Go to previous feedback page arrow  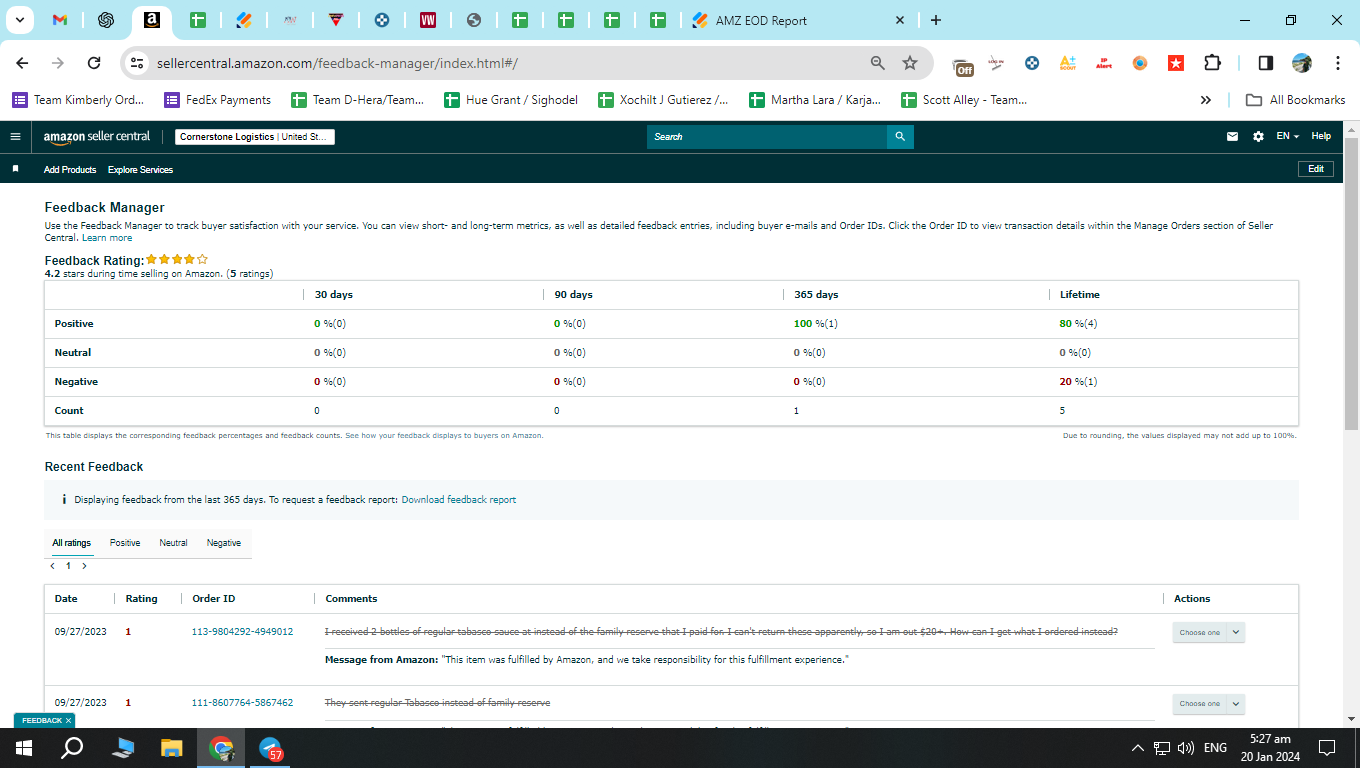pyautogui.click(x=53, y=566)
